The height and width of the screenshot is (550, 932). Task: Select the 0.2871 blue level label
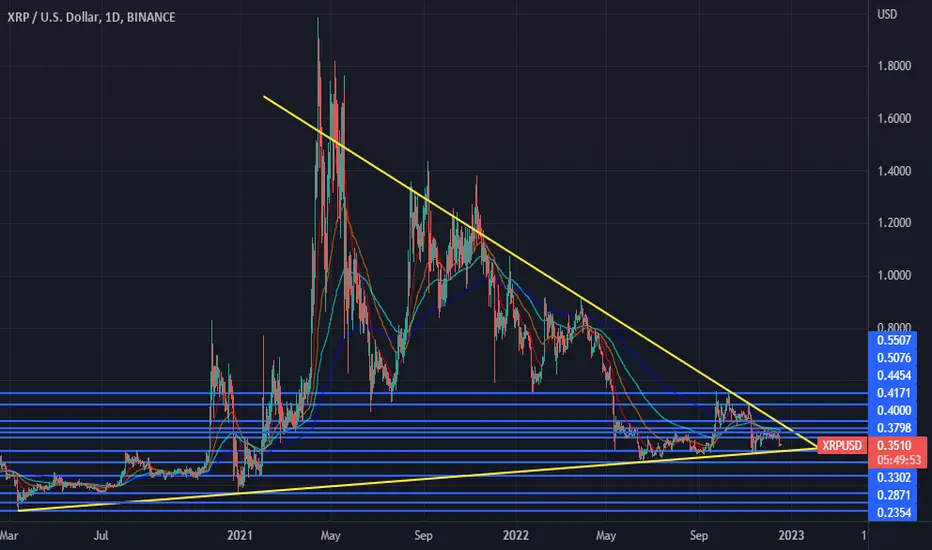[x=894, y=495]
